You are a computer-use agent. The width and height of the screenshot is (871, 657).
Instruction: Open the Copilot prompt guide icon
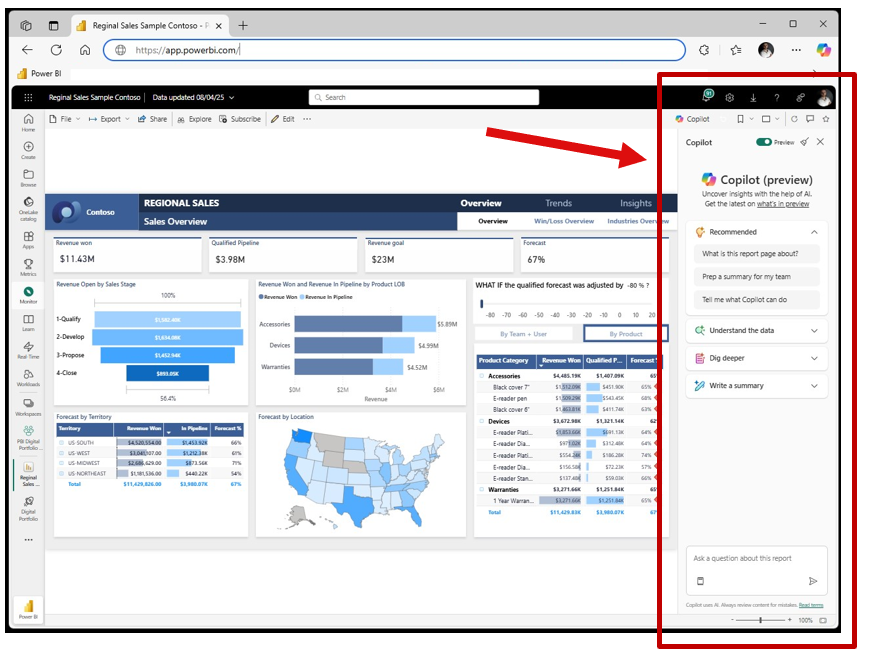[700, 581]
